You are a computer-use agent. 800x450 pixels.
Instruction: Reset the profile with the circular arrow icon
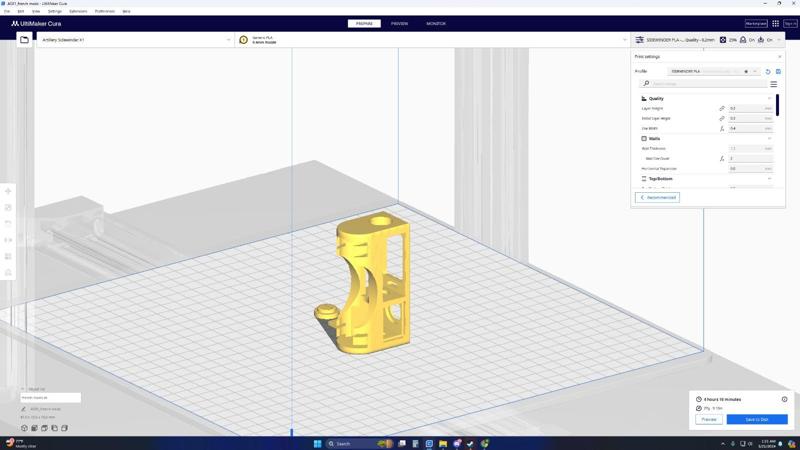click(768, 71)
